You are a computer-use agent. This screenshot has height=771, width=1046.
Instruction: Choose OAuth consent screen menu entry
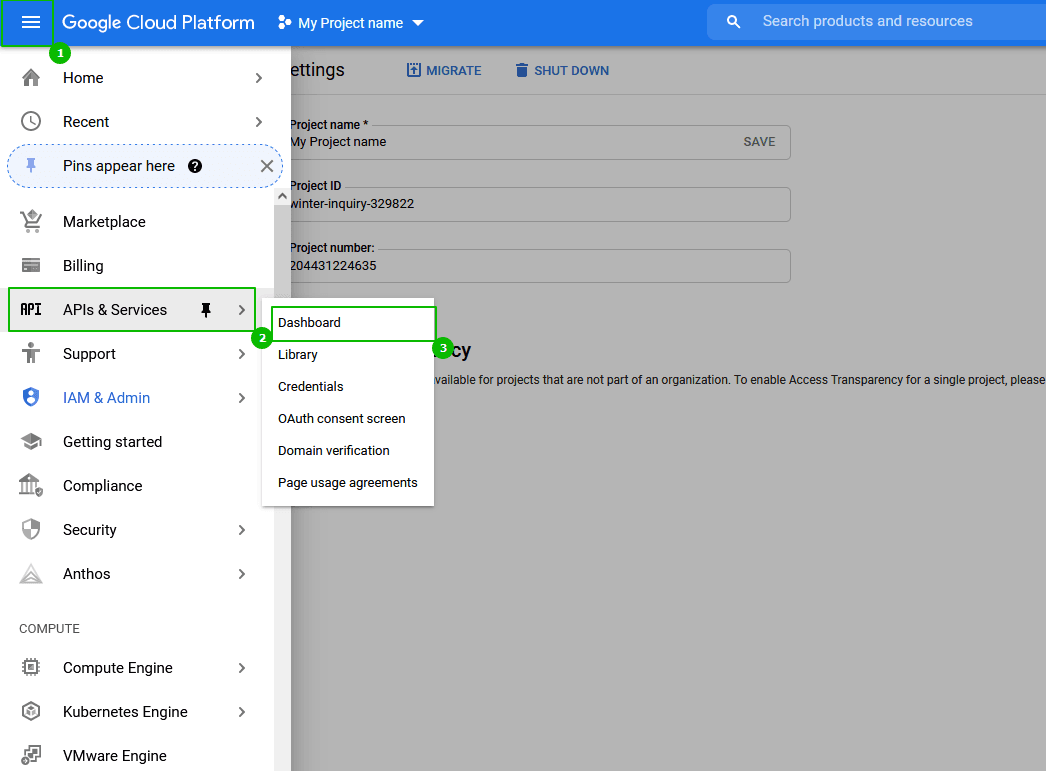click(x=342, y=419)
